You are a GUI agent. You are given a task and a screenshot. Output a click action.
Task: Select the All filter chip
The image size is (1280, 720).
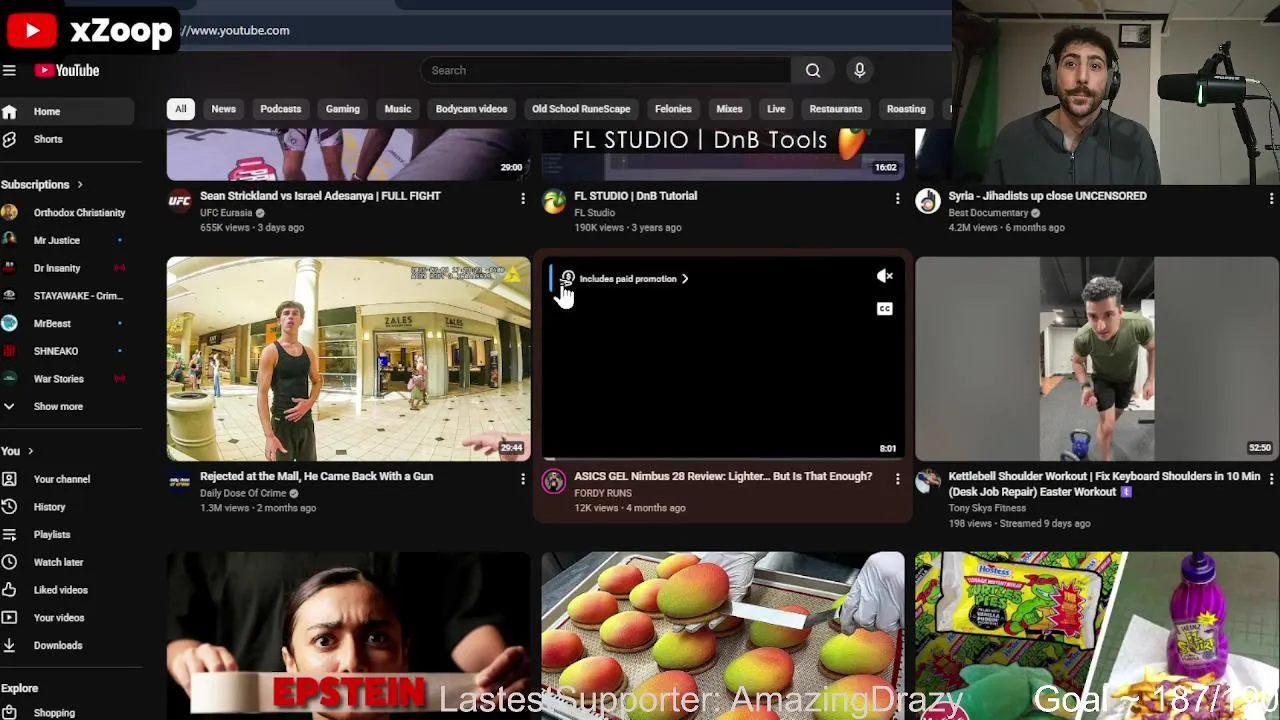(180, 109)
